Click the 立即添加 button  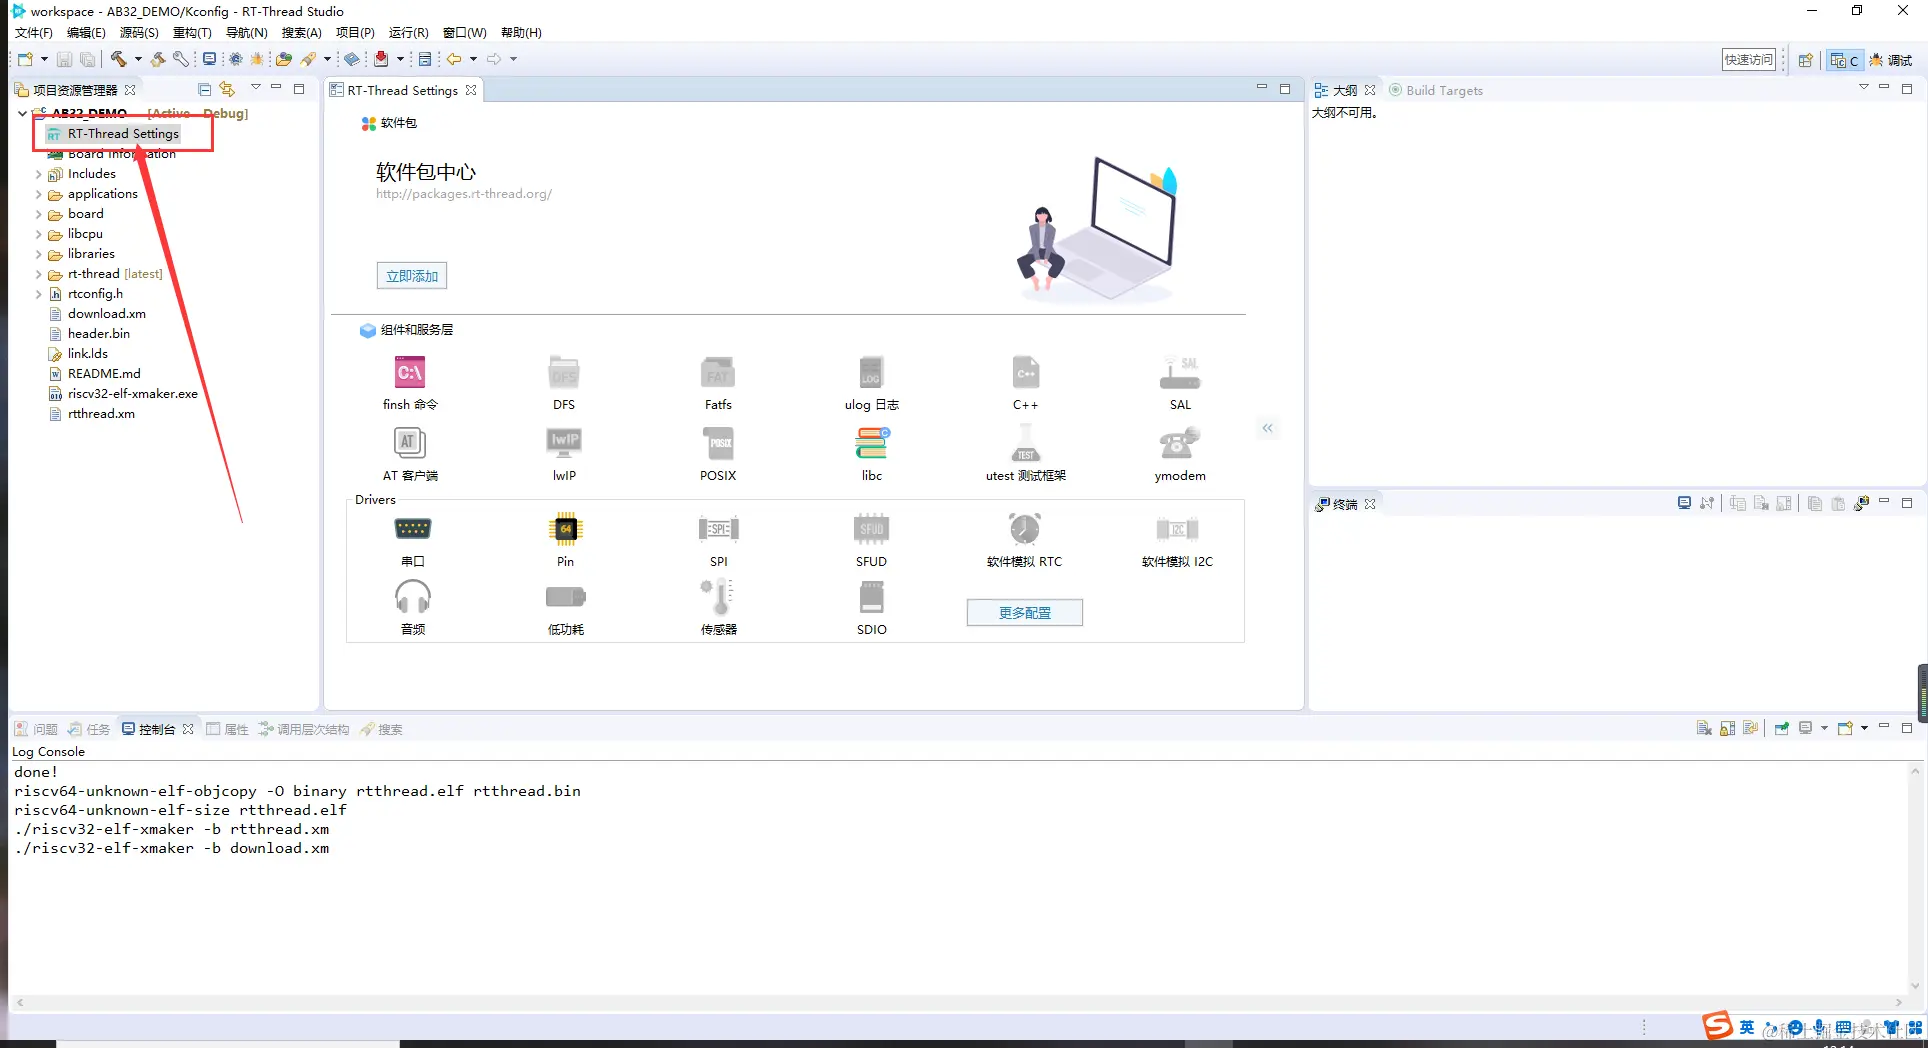coord(412,276)
